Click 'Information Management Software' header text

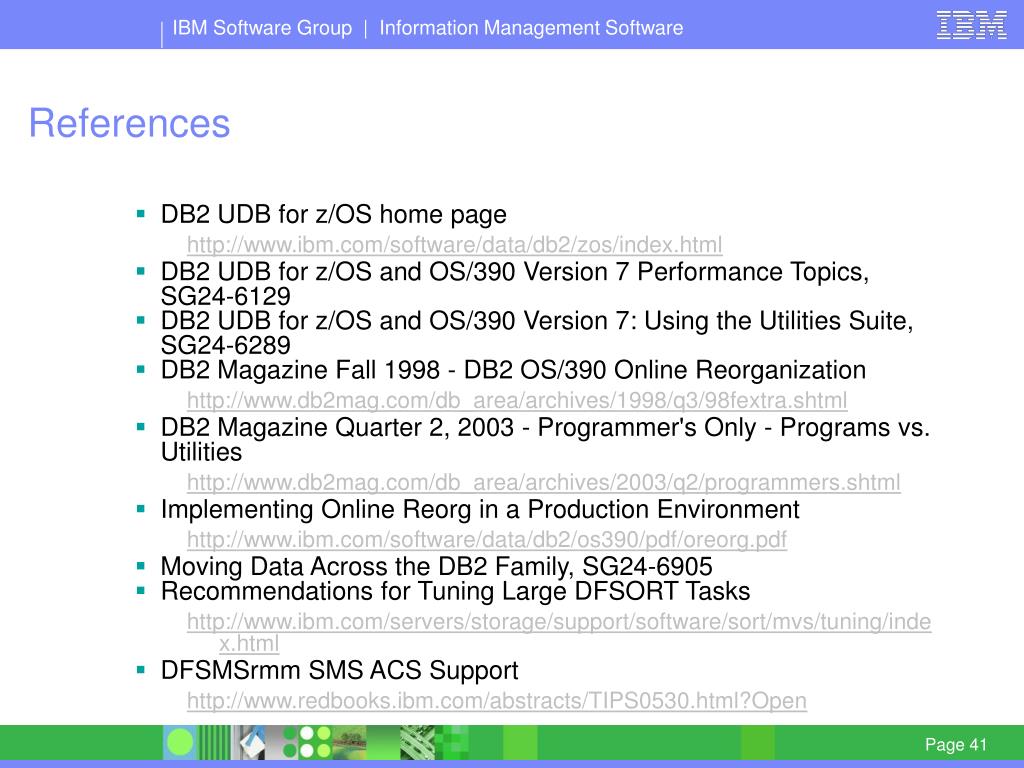(531, 28)
